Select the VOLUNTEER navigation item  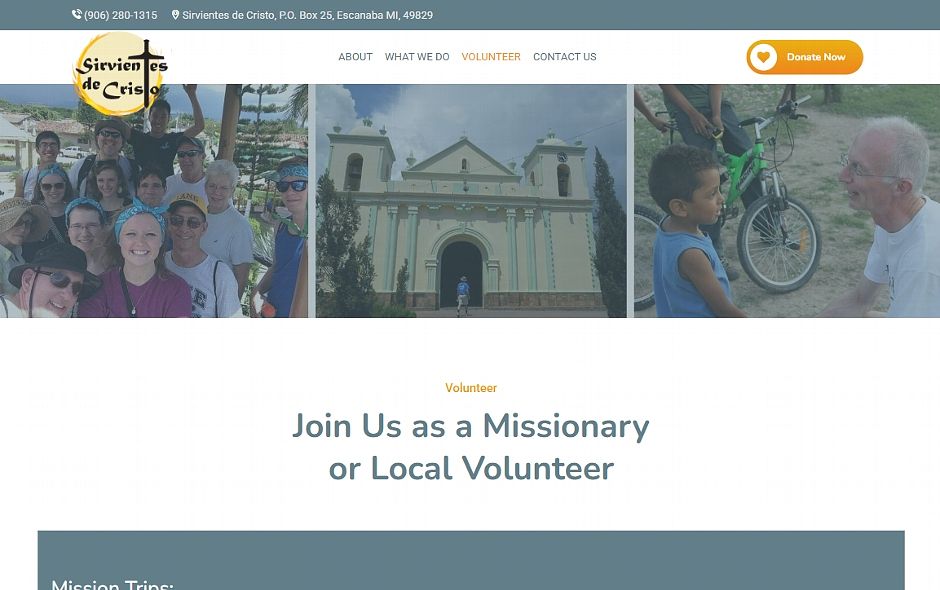click(490, 57)
